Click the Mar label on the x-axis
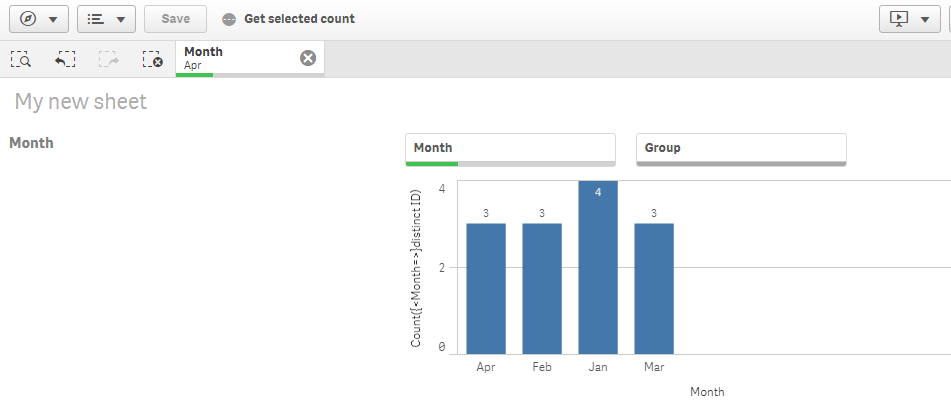Screen dimensions: 951x418 [654, 368]
